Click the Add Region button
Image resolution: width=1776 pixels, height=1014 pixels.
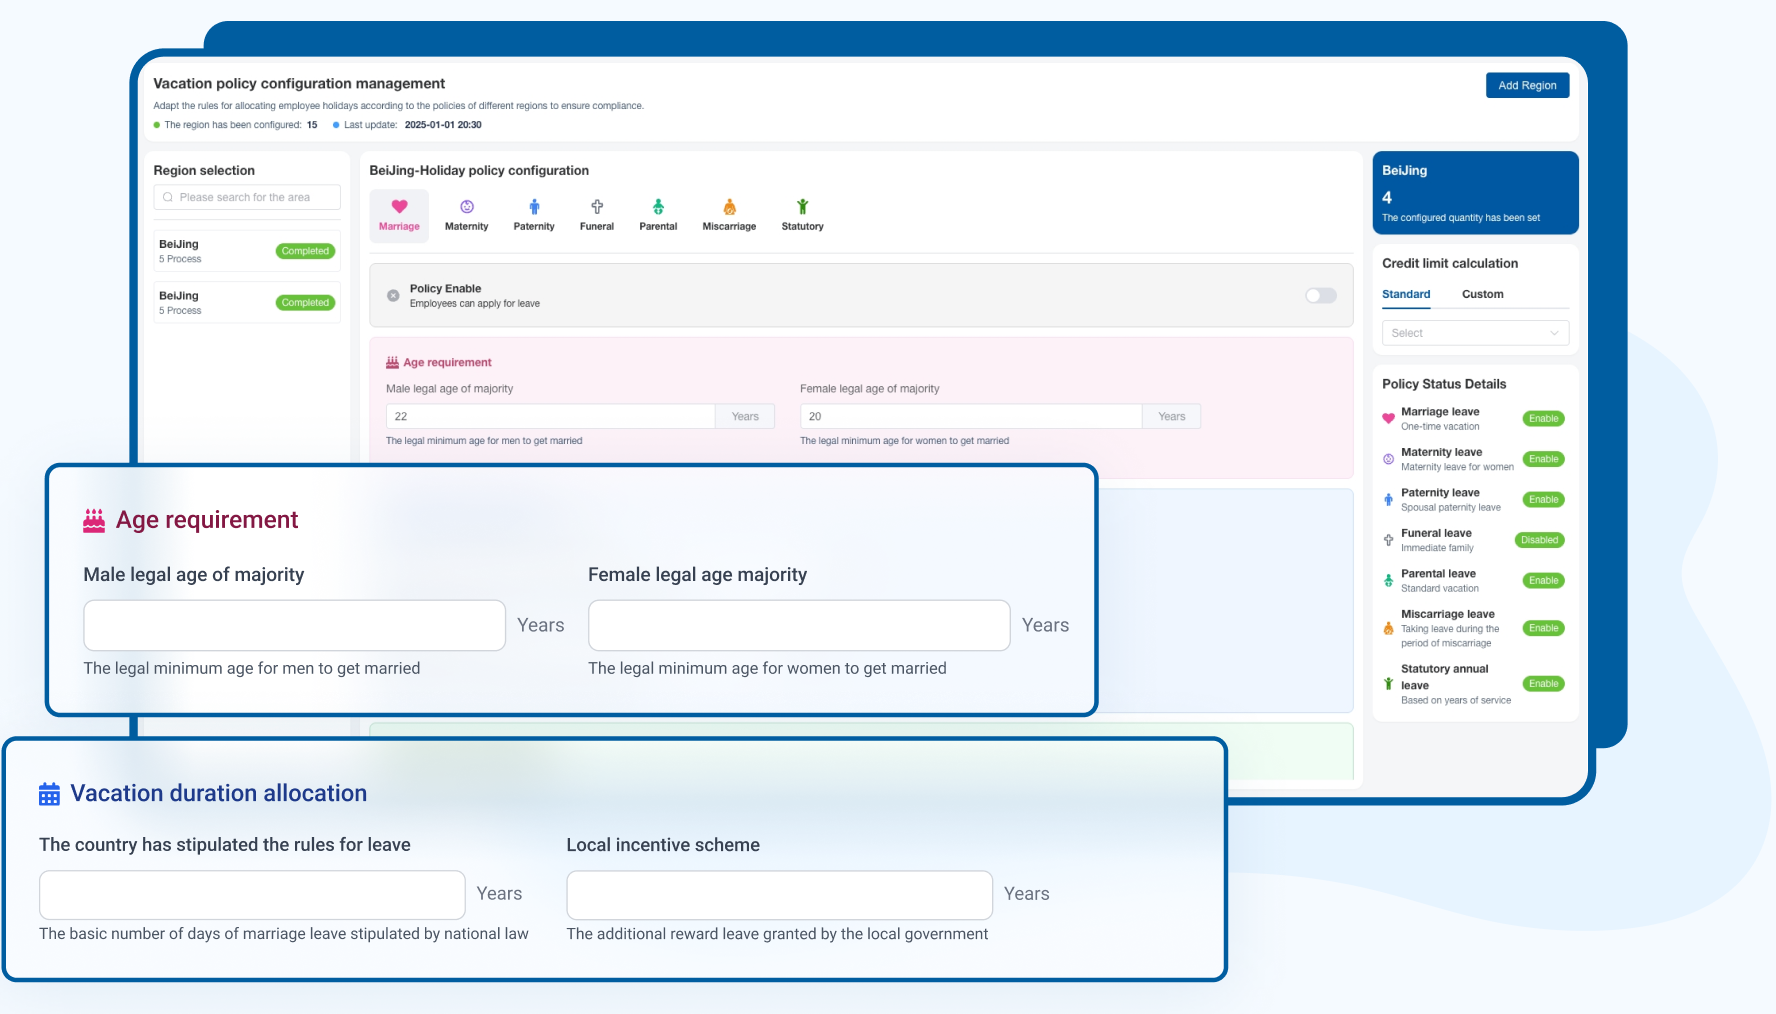(x=1527, y=86)
